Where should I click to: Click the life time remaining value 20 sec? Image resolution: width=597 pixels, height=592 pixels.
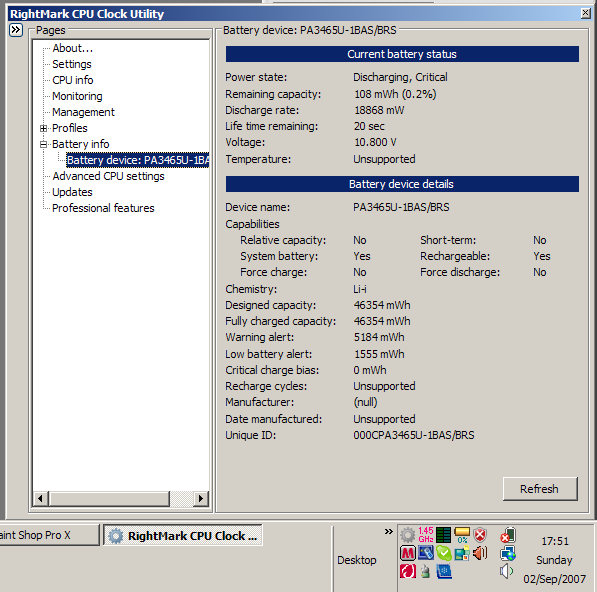point(369,126)
